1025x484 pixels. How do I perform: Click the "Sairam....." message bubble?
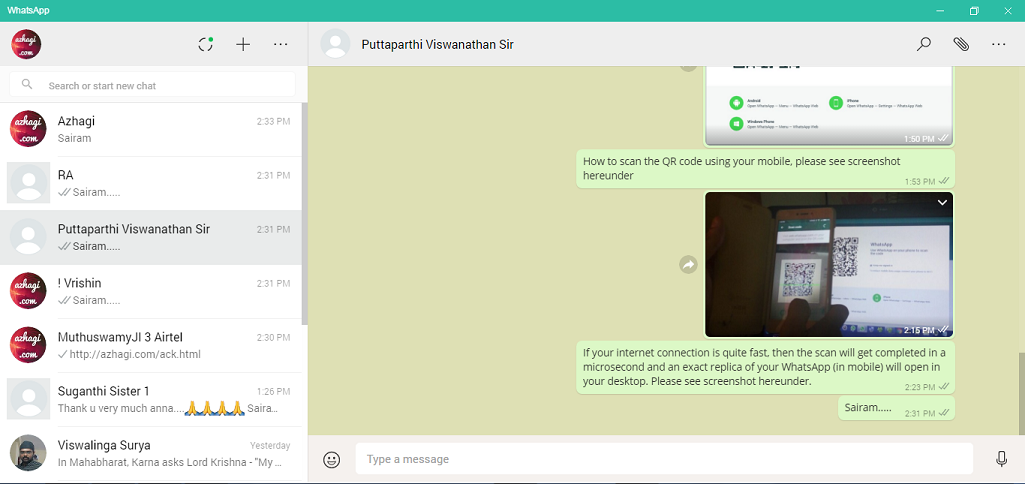coord(896,408)
